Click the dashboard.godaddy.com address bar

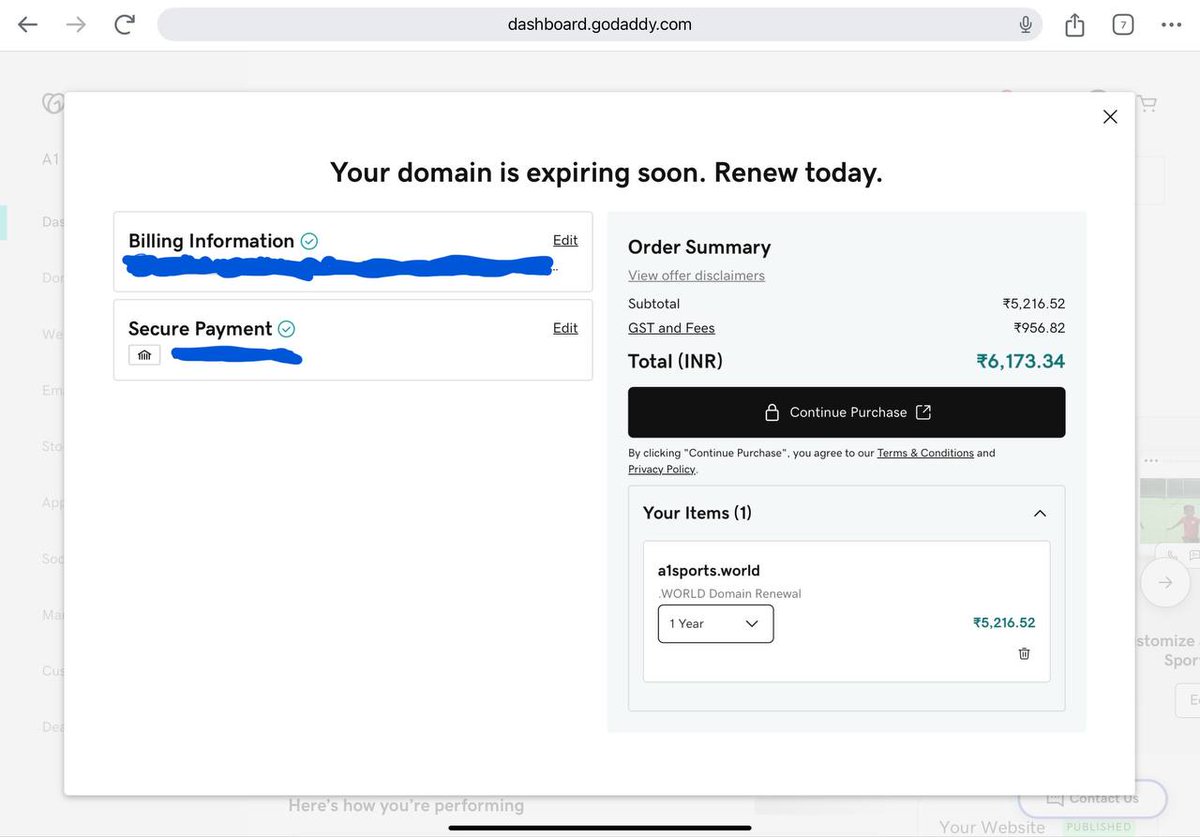pyautogui.click(x=600, y=24)
